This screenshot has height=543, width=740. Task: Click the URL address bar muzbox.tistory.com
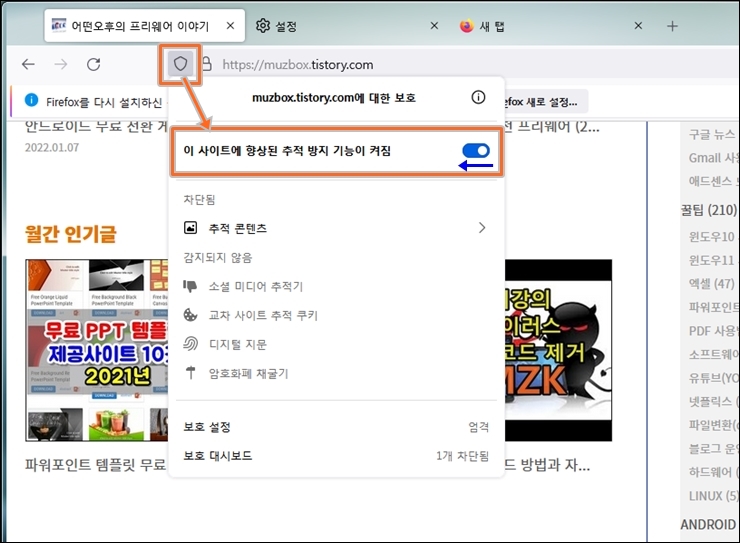(x=298, y=65)
